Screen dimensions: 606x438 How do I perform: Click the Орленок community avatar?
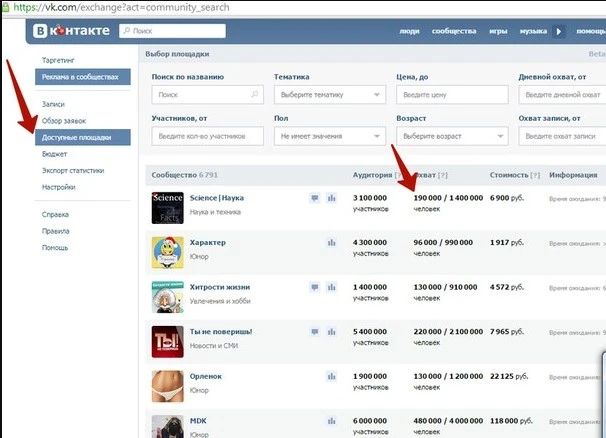167,386
